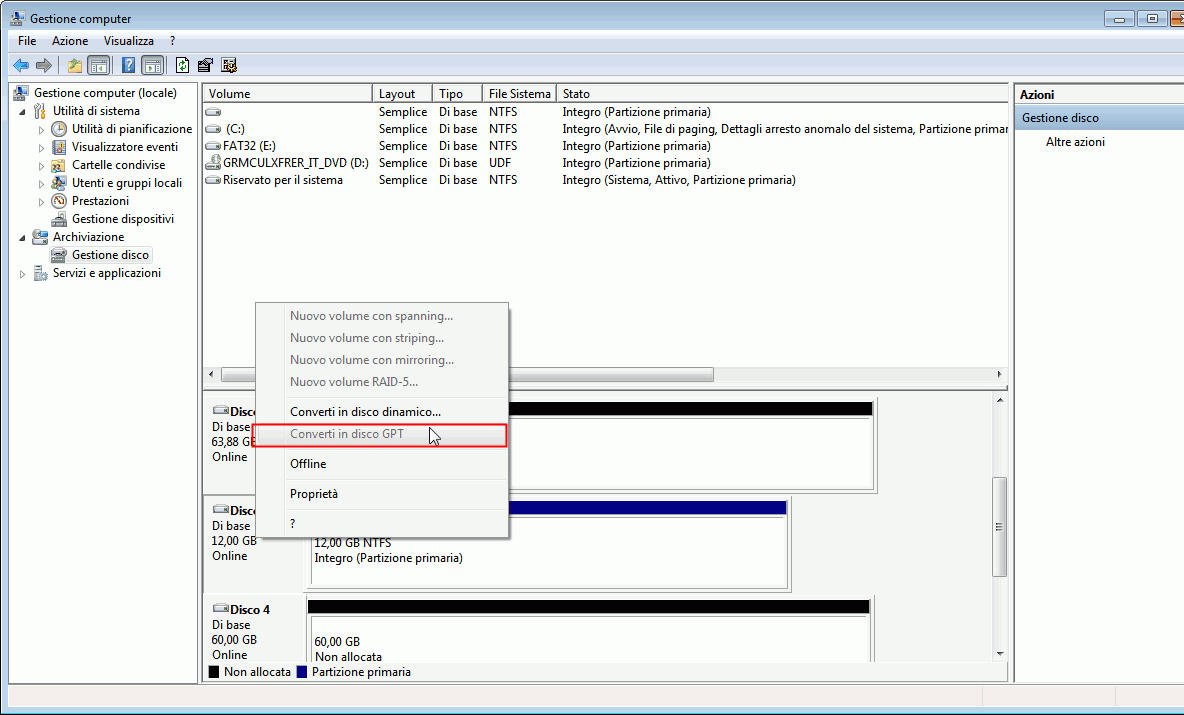Click UDF file system cell

pos(500,162)
